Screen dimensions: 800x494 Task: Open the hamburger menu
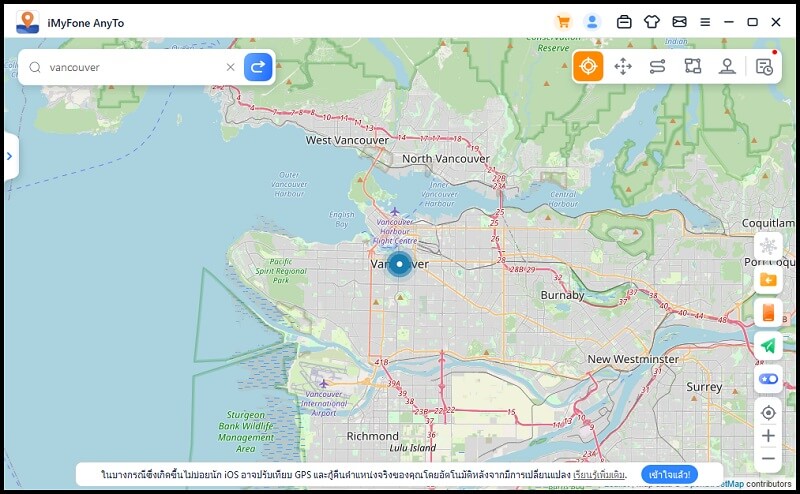(x=705, y=22)
